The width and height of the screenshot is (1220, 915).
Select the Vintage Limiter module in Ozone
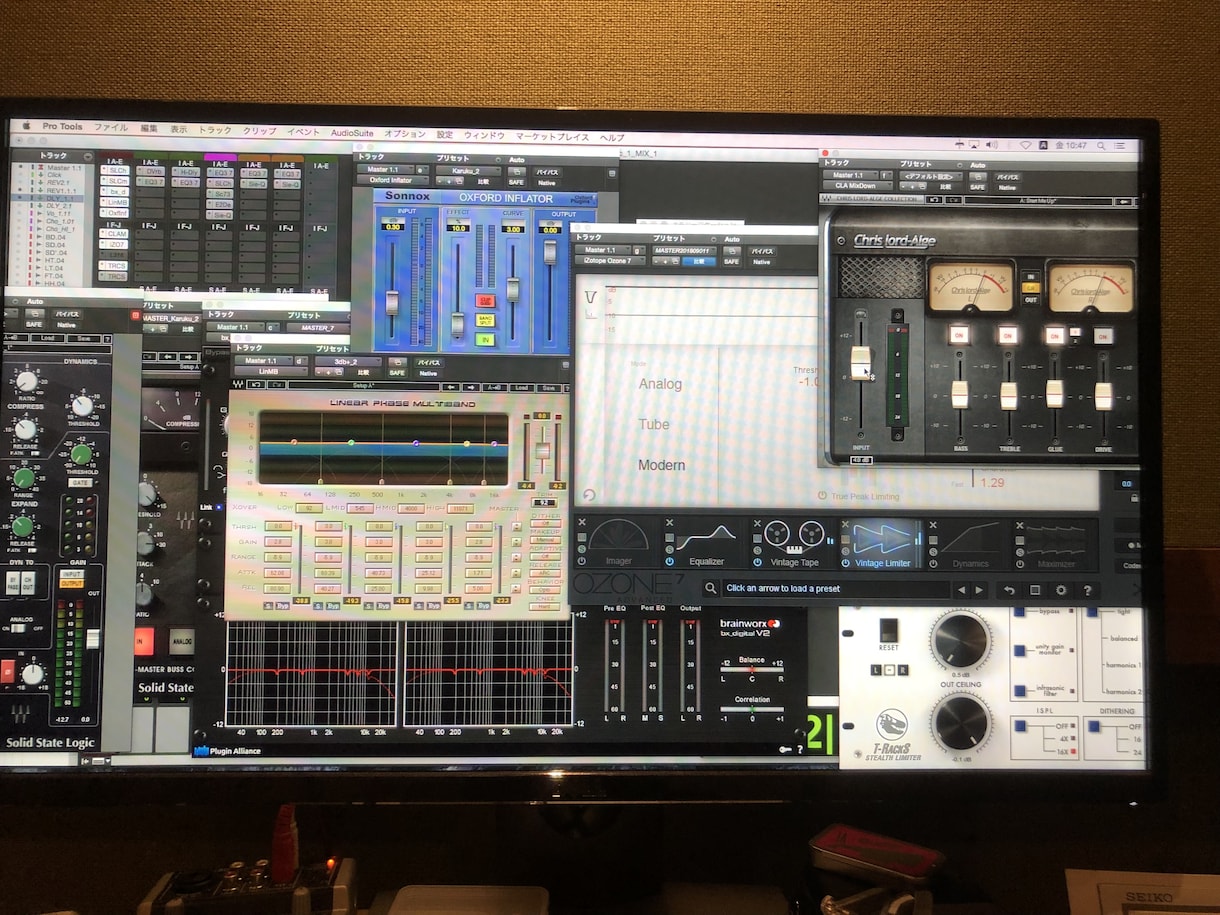coord(882,544)
